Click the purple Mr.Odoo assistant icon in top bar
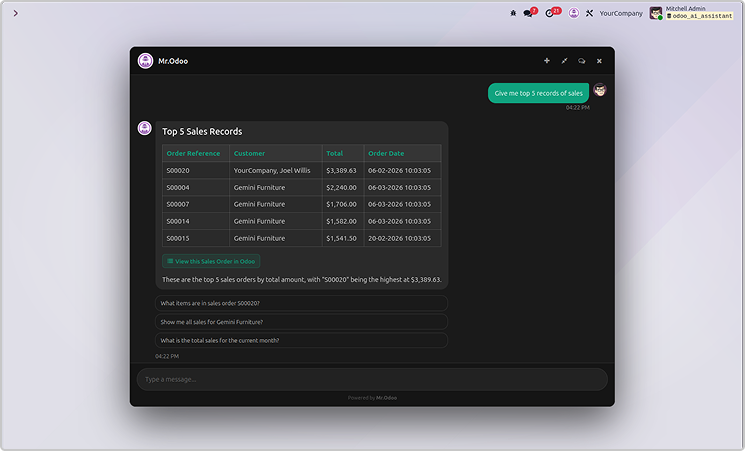745x451 pixels. 574,13
